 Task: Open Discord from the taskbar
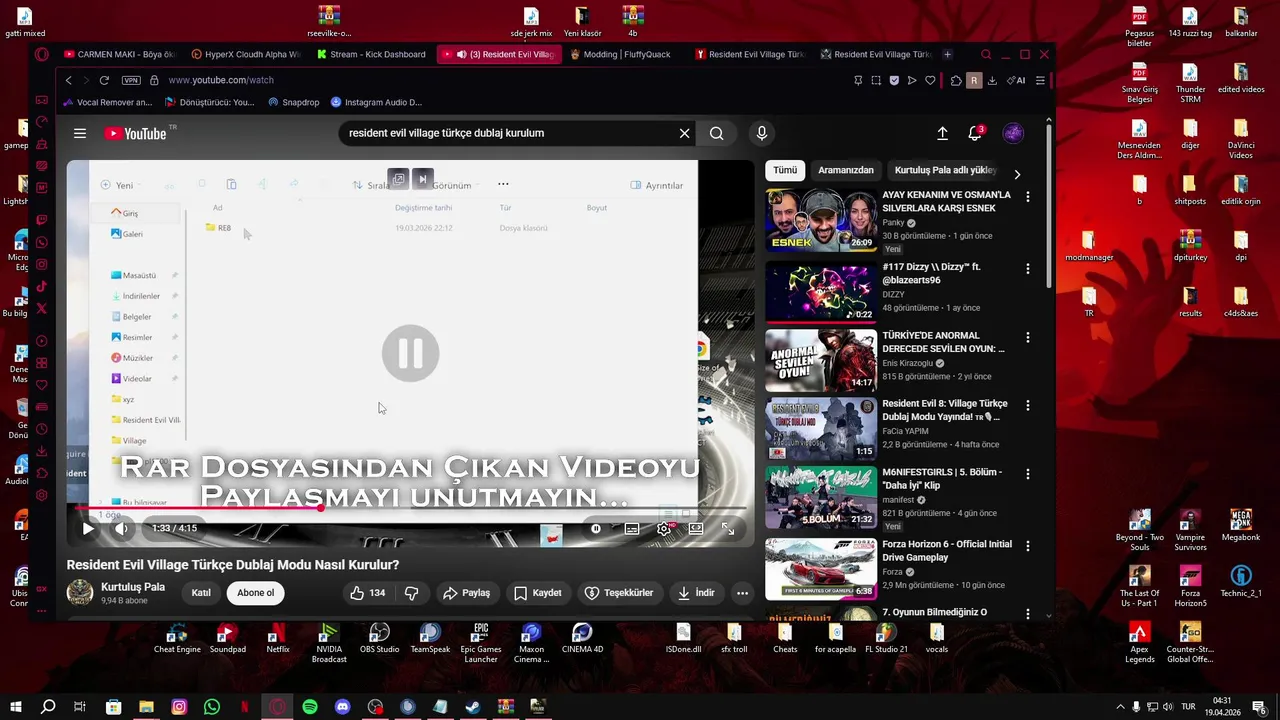[343, 707]
